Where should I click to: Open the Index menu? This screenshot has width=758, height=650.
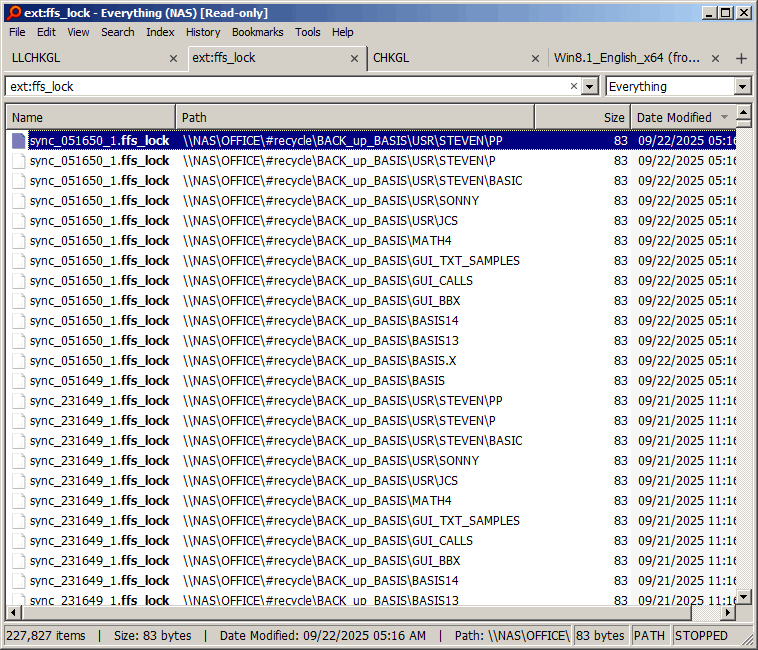[x=160, y=32]
